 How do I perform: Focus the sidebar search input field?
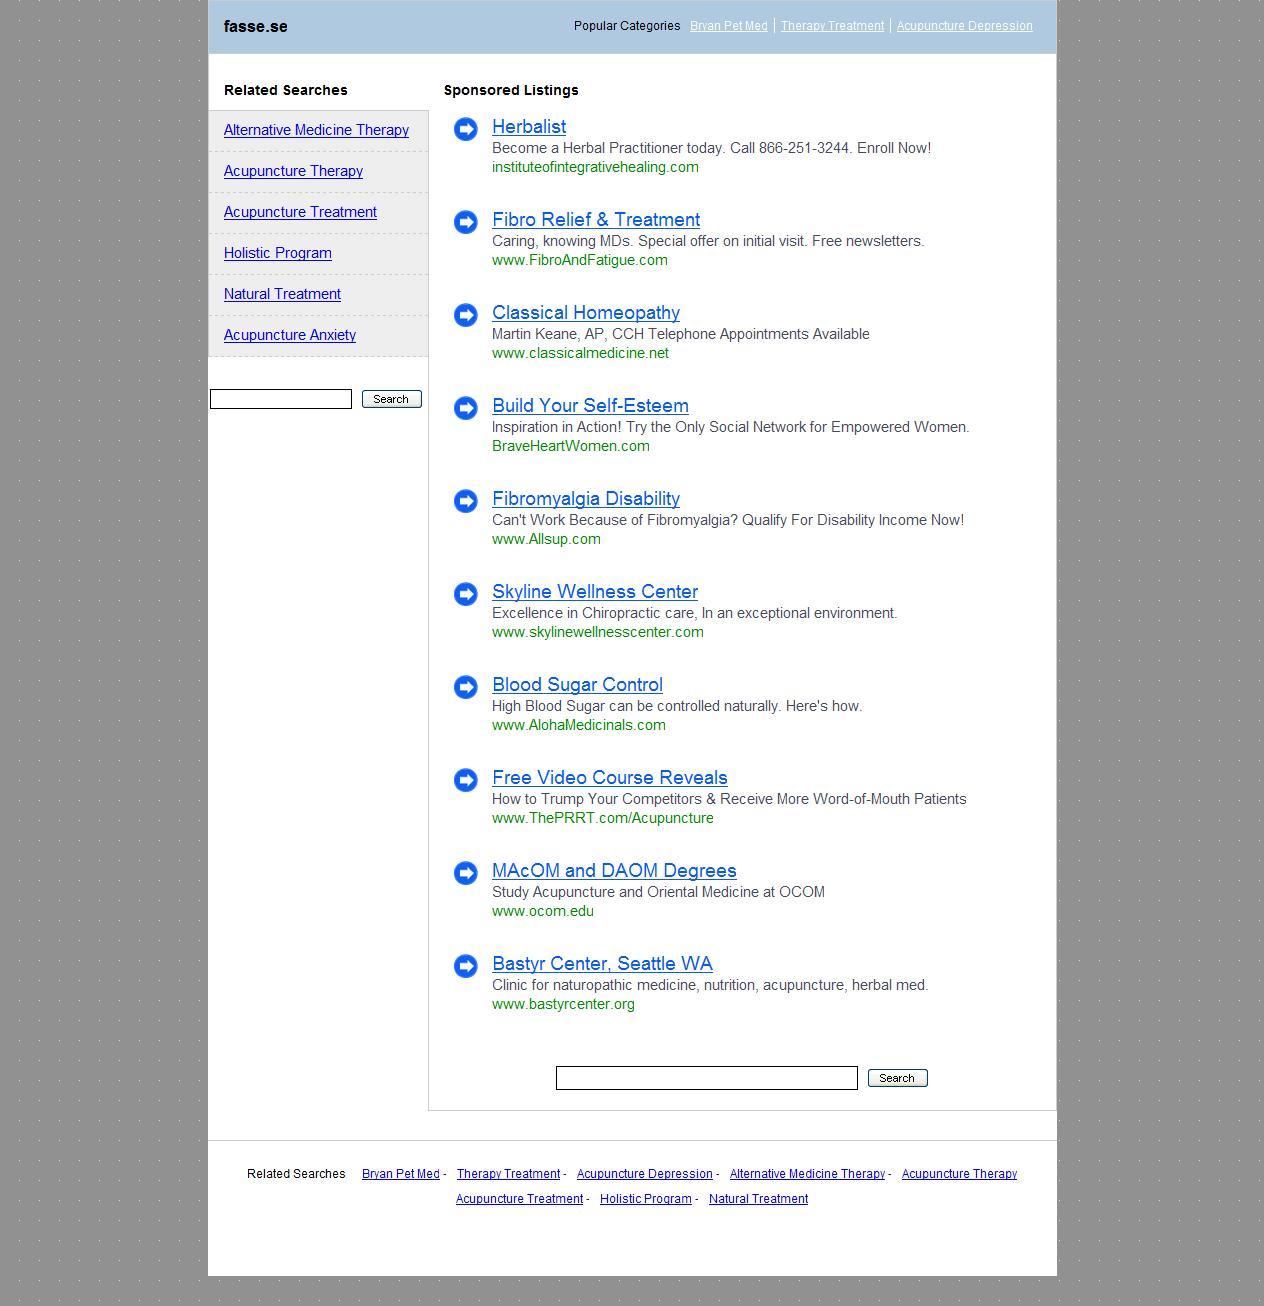click(281, 399)
